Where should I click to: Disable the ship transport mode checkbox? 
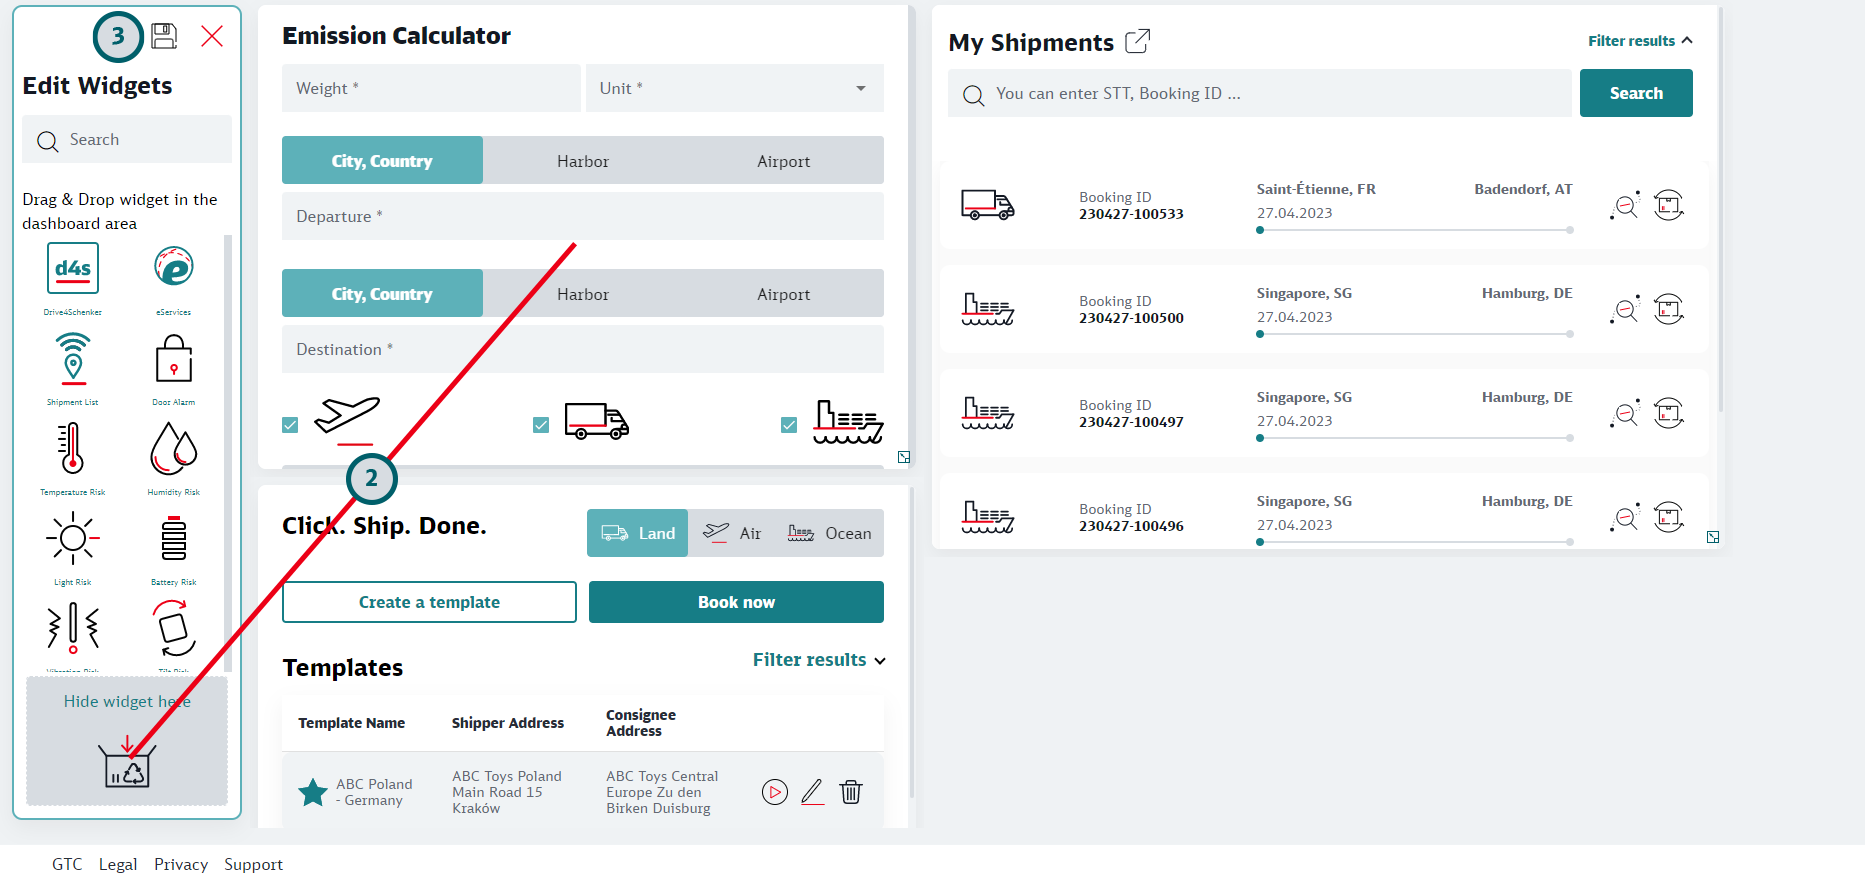pyautogui.click(x=789, y=425)
